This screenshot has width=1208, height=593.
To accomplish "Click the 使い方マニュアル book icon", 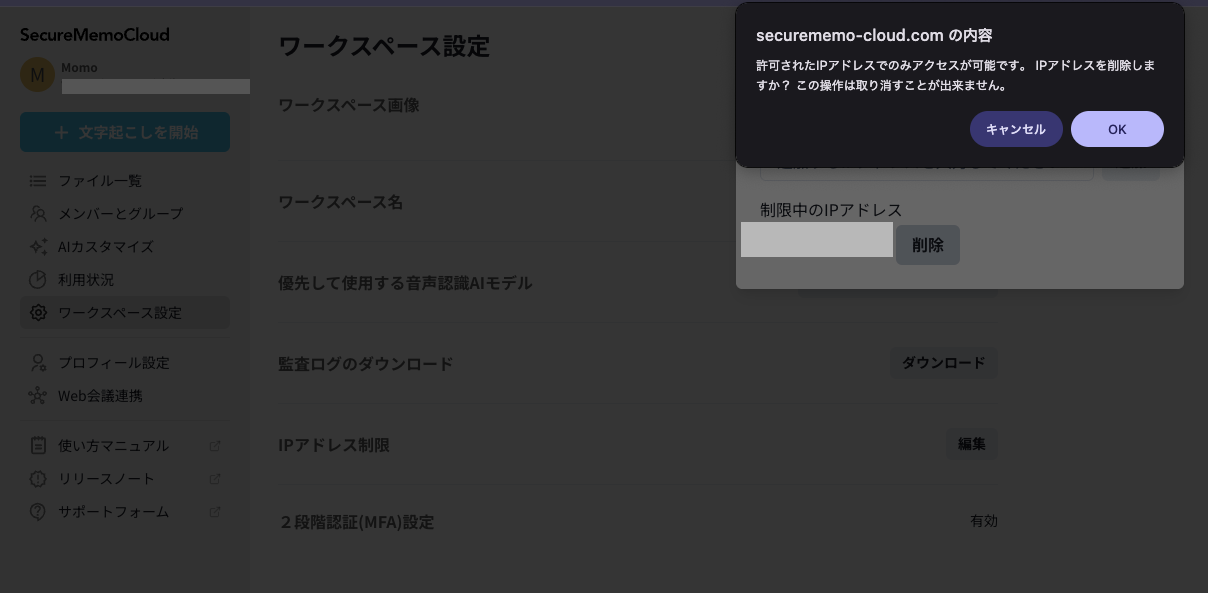I will pyautogui.click(x=38, y=446).
